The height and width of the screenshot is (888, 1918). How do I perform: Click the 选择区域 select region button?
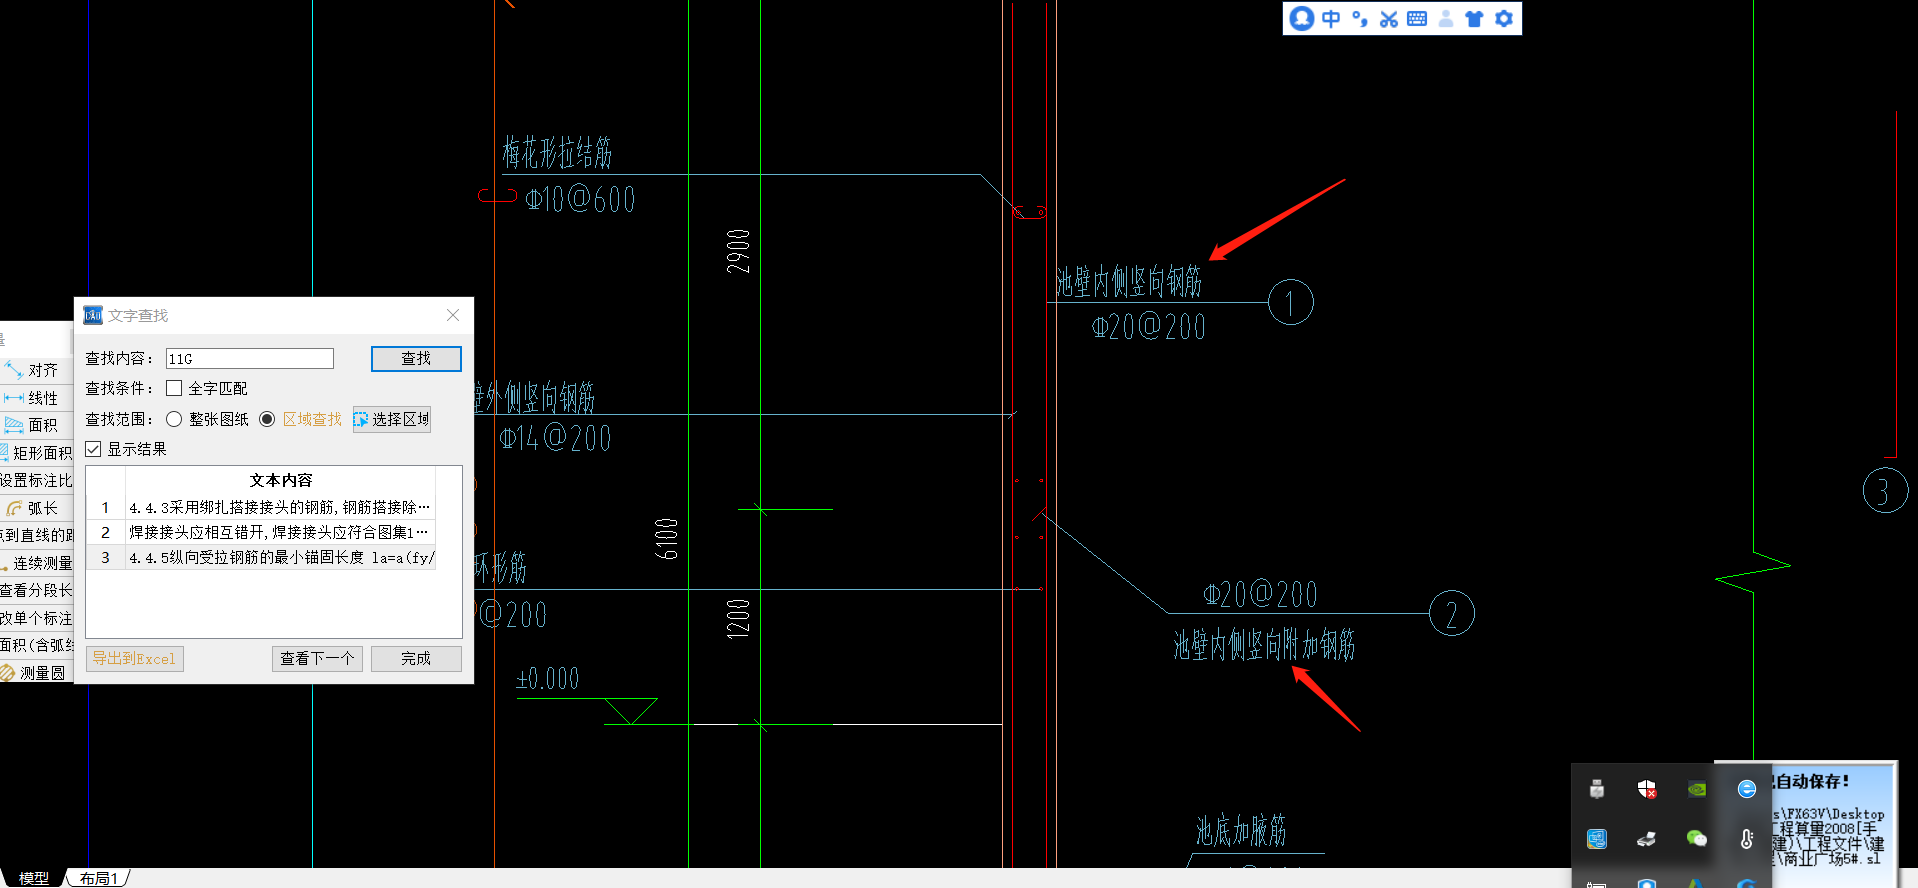coord(392,419)
